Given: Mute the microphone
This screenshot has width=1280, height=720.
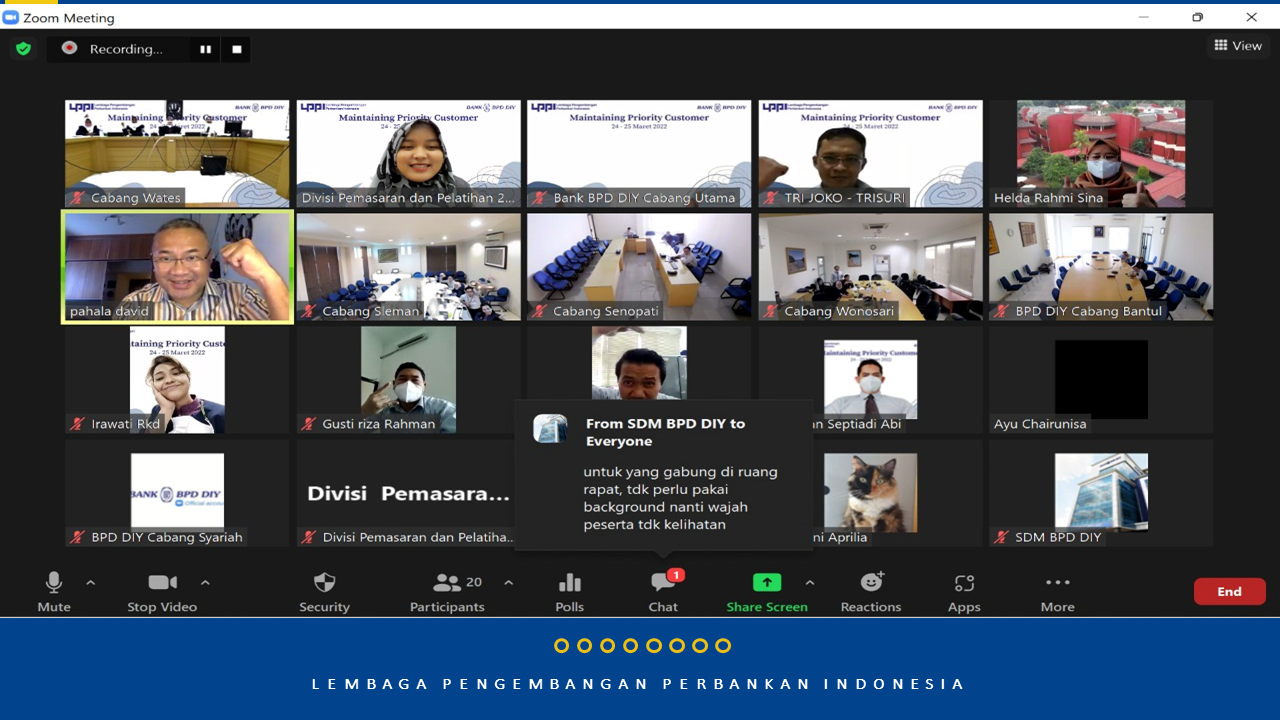Looking at the screenshot, I should tap(54, 592).
